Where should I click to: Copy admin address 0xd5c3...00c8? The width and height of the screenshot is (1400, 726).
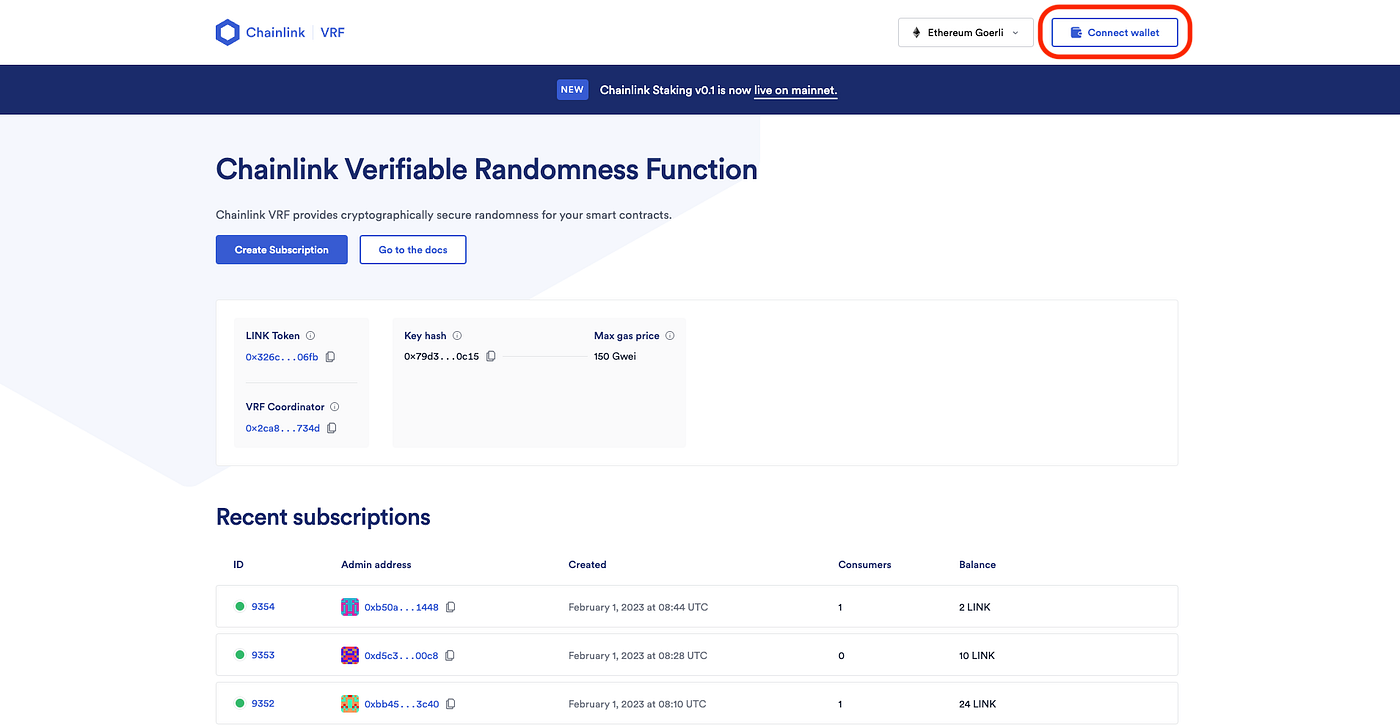pyautogui.click(x=450, y=656)
